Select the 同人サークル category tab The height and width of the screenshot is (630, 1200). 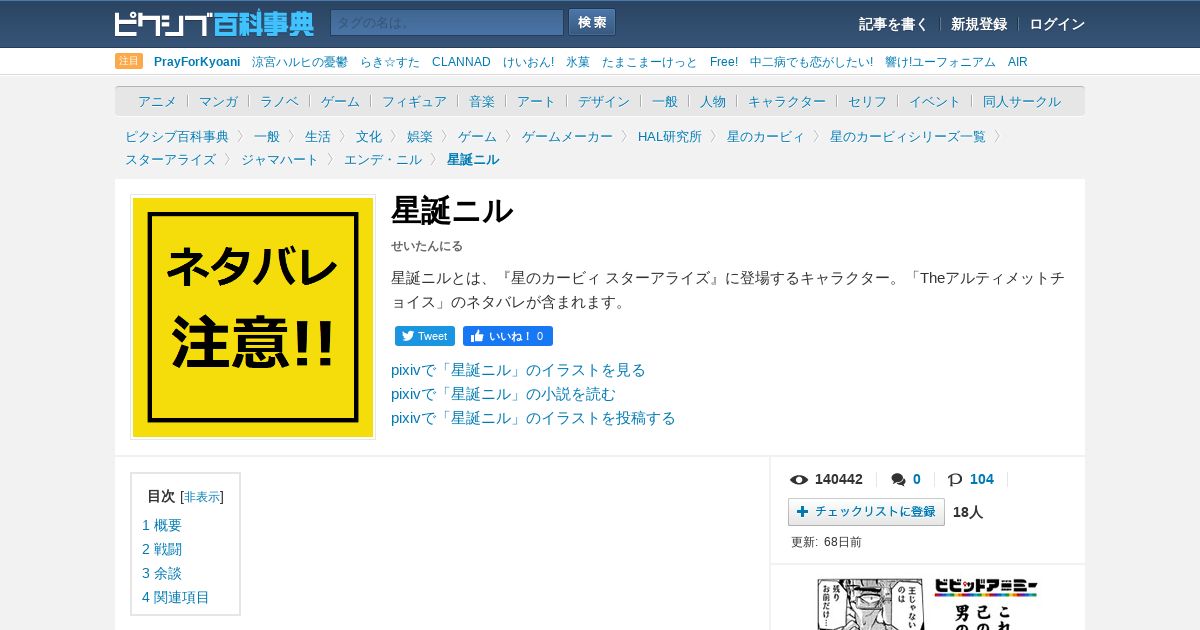(x=1022, y=101)
